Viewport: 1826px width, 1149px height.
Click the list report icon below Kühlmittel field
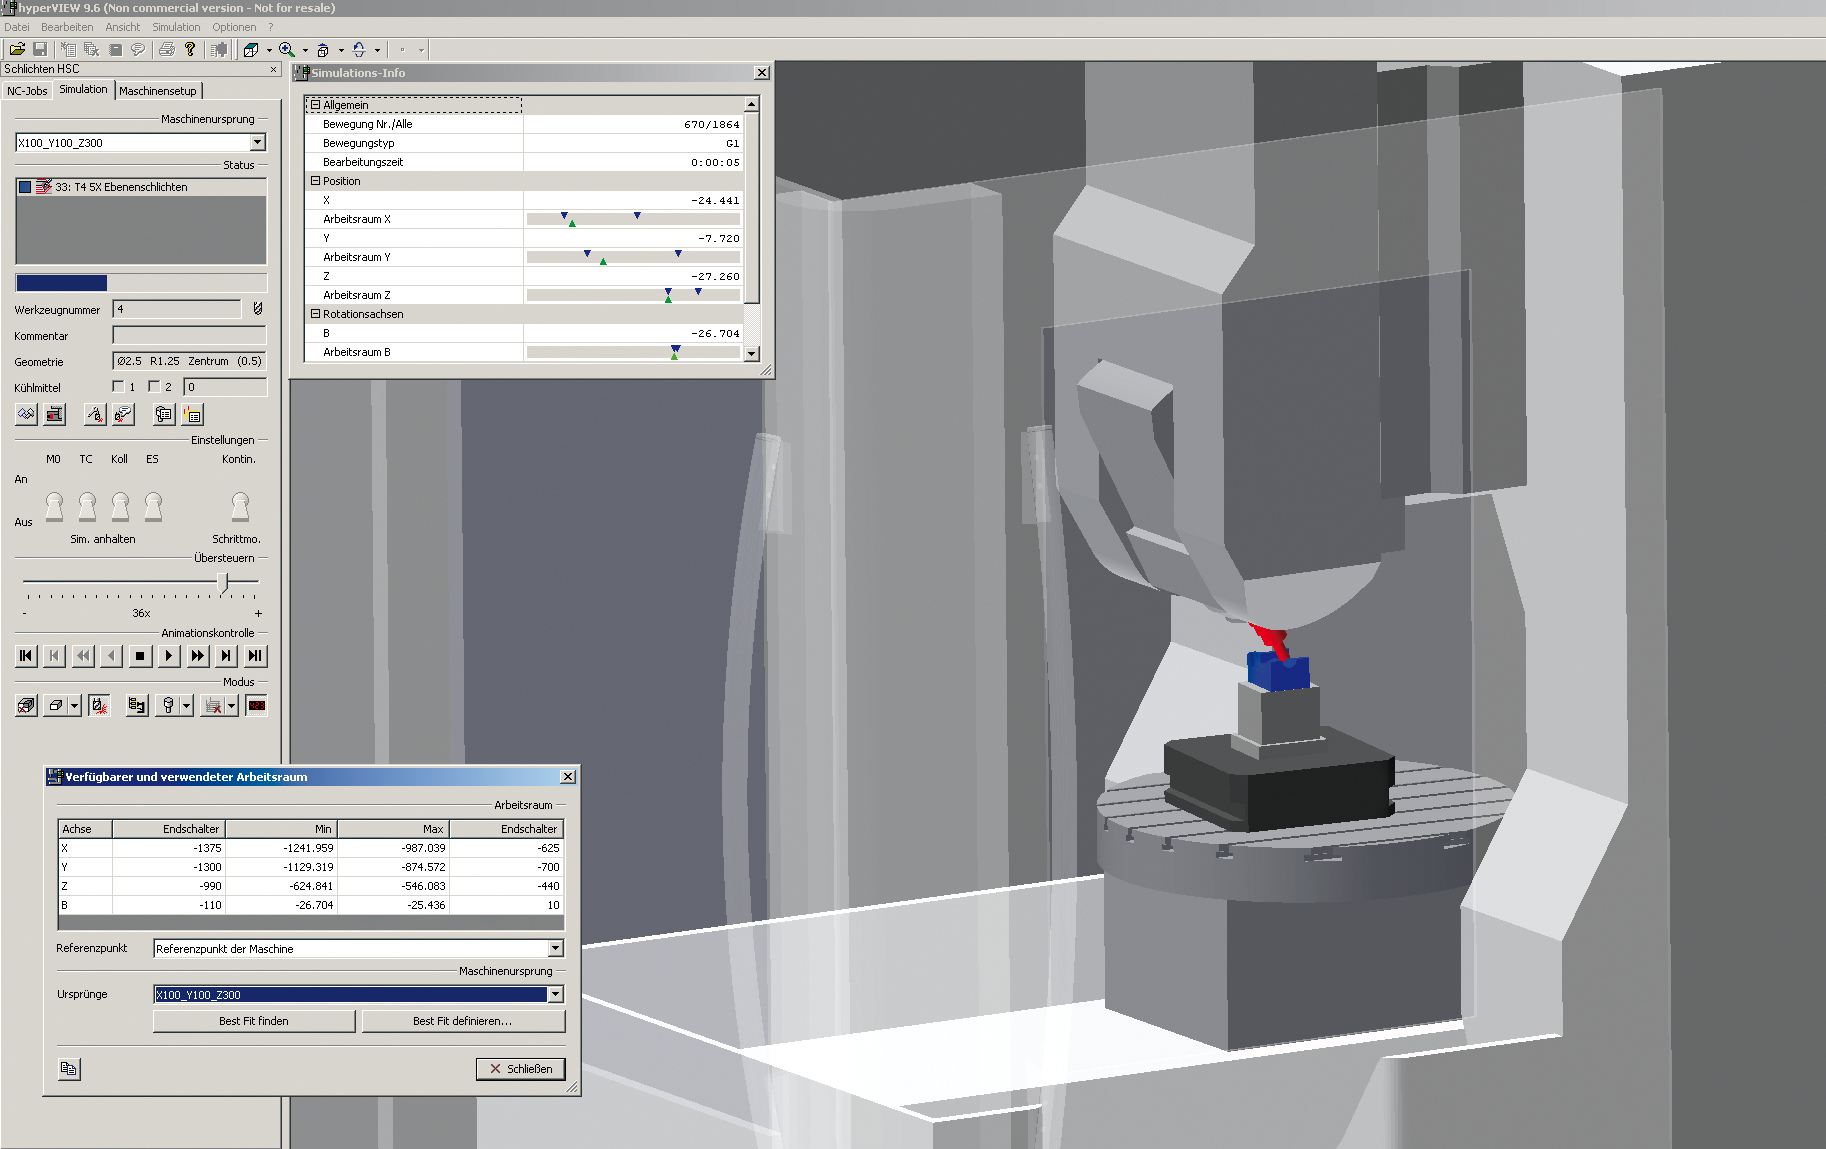click(164, 414)
